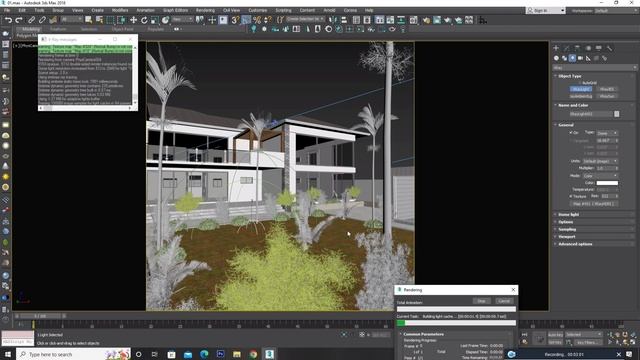
Task: Open the white light Color swatch
Action: pyautogui.click(x=607, y=183)
